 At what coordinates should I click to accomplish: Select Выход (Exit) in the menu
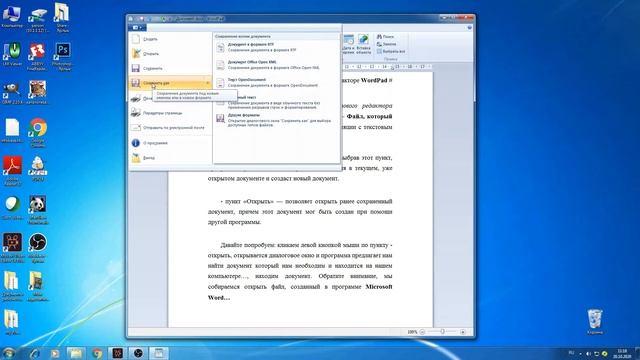[x=170, y=158]
